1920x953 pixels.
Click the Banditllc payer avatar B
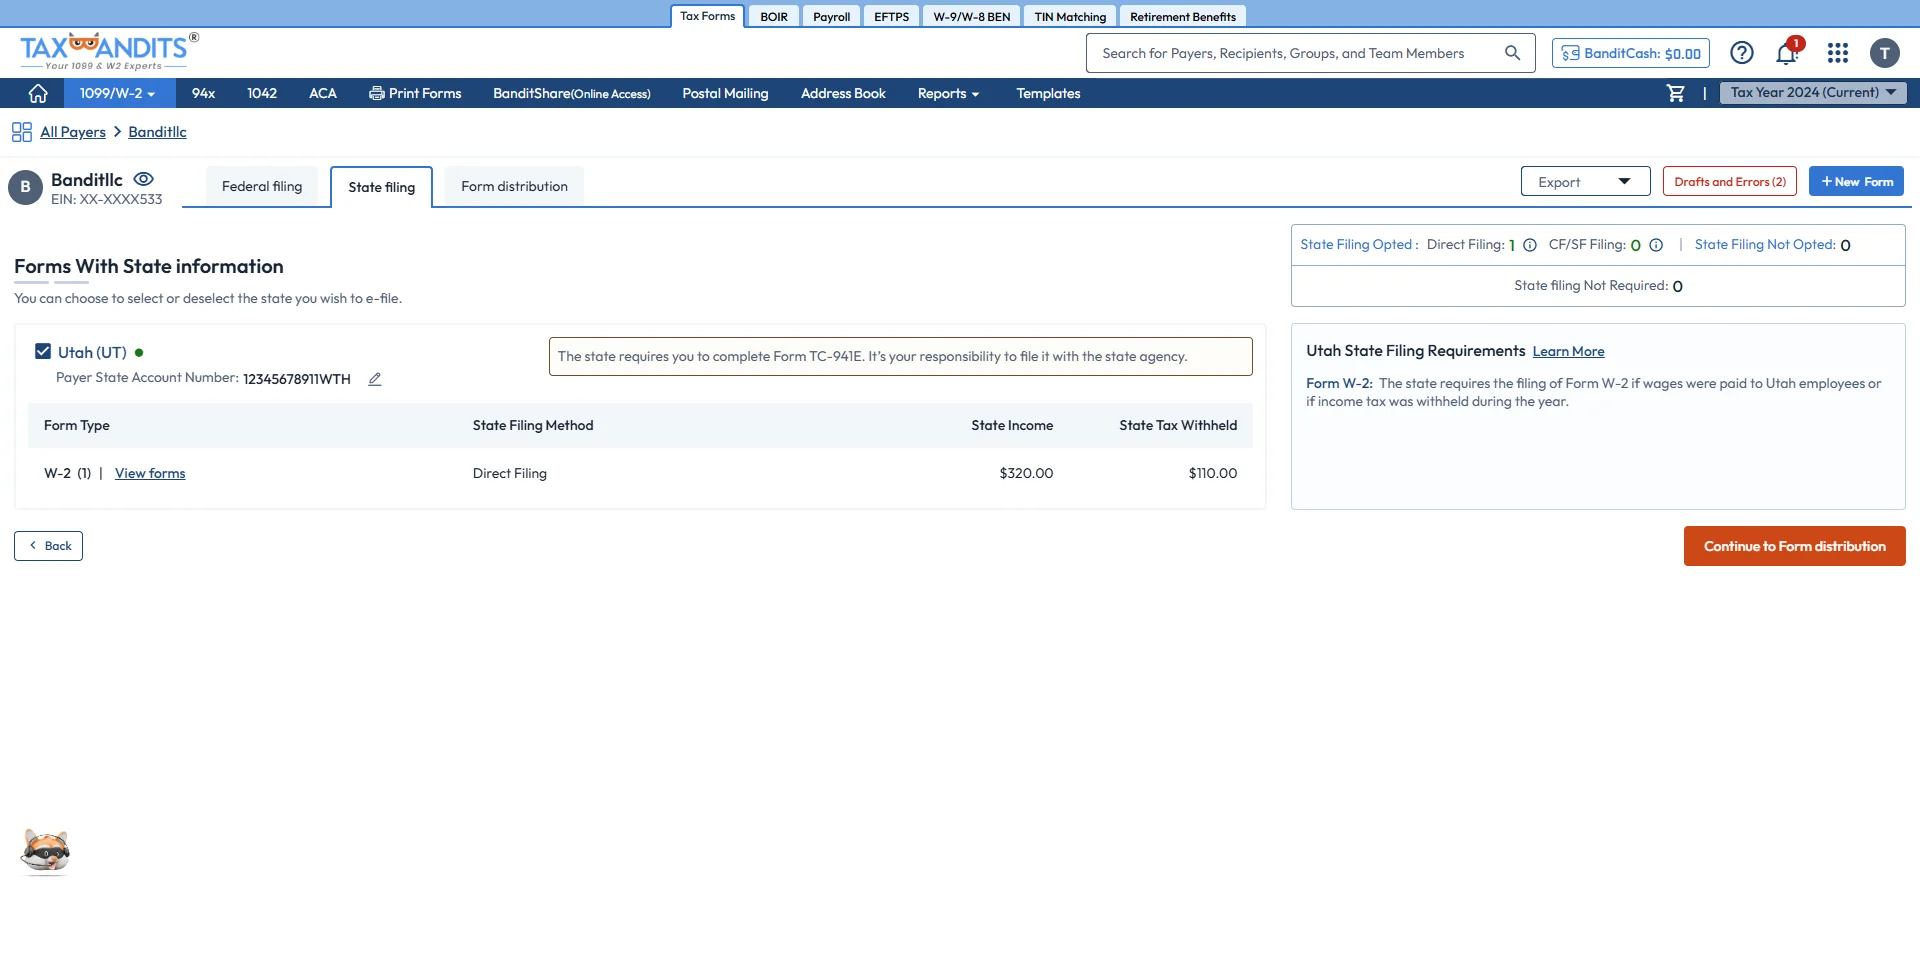point(25,187)
